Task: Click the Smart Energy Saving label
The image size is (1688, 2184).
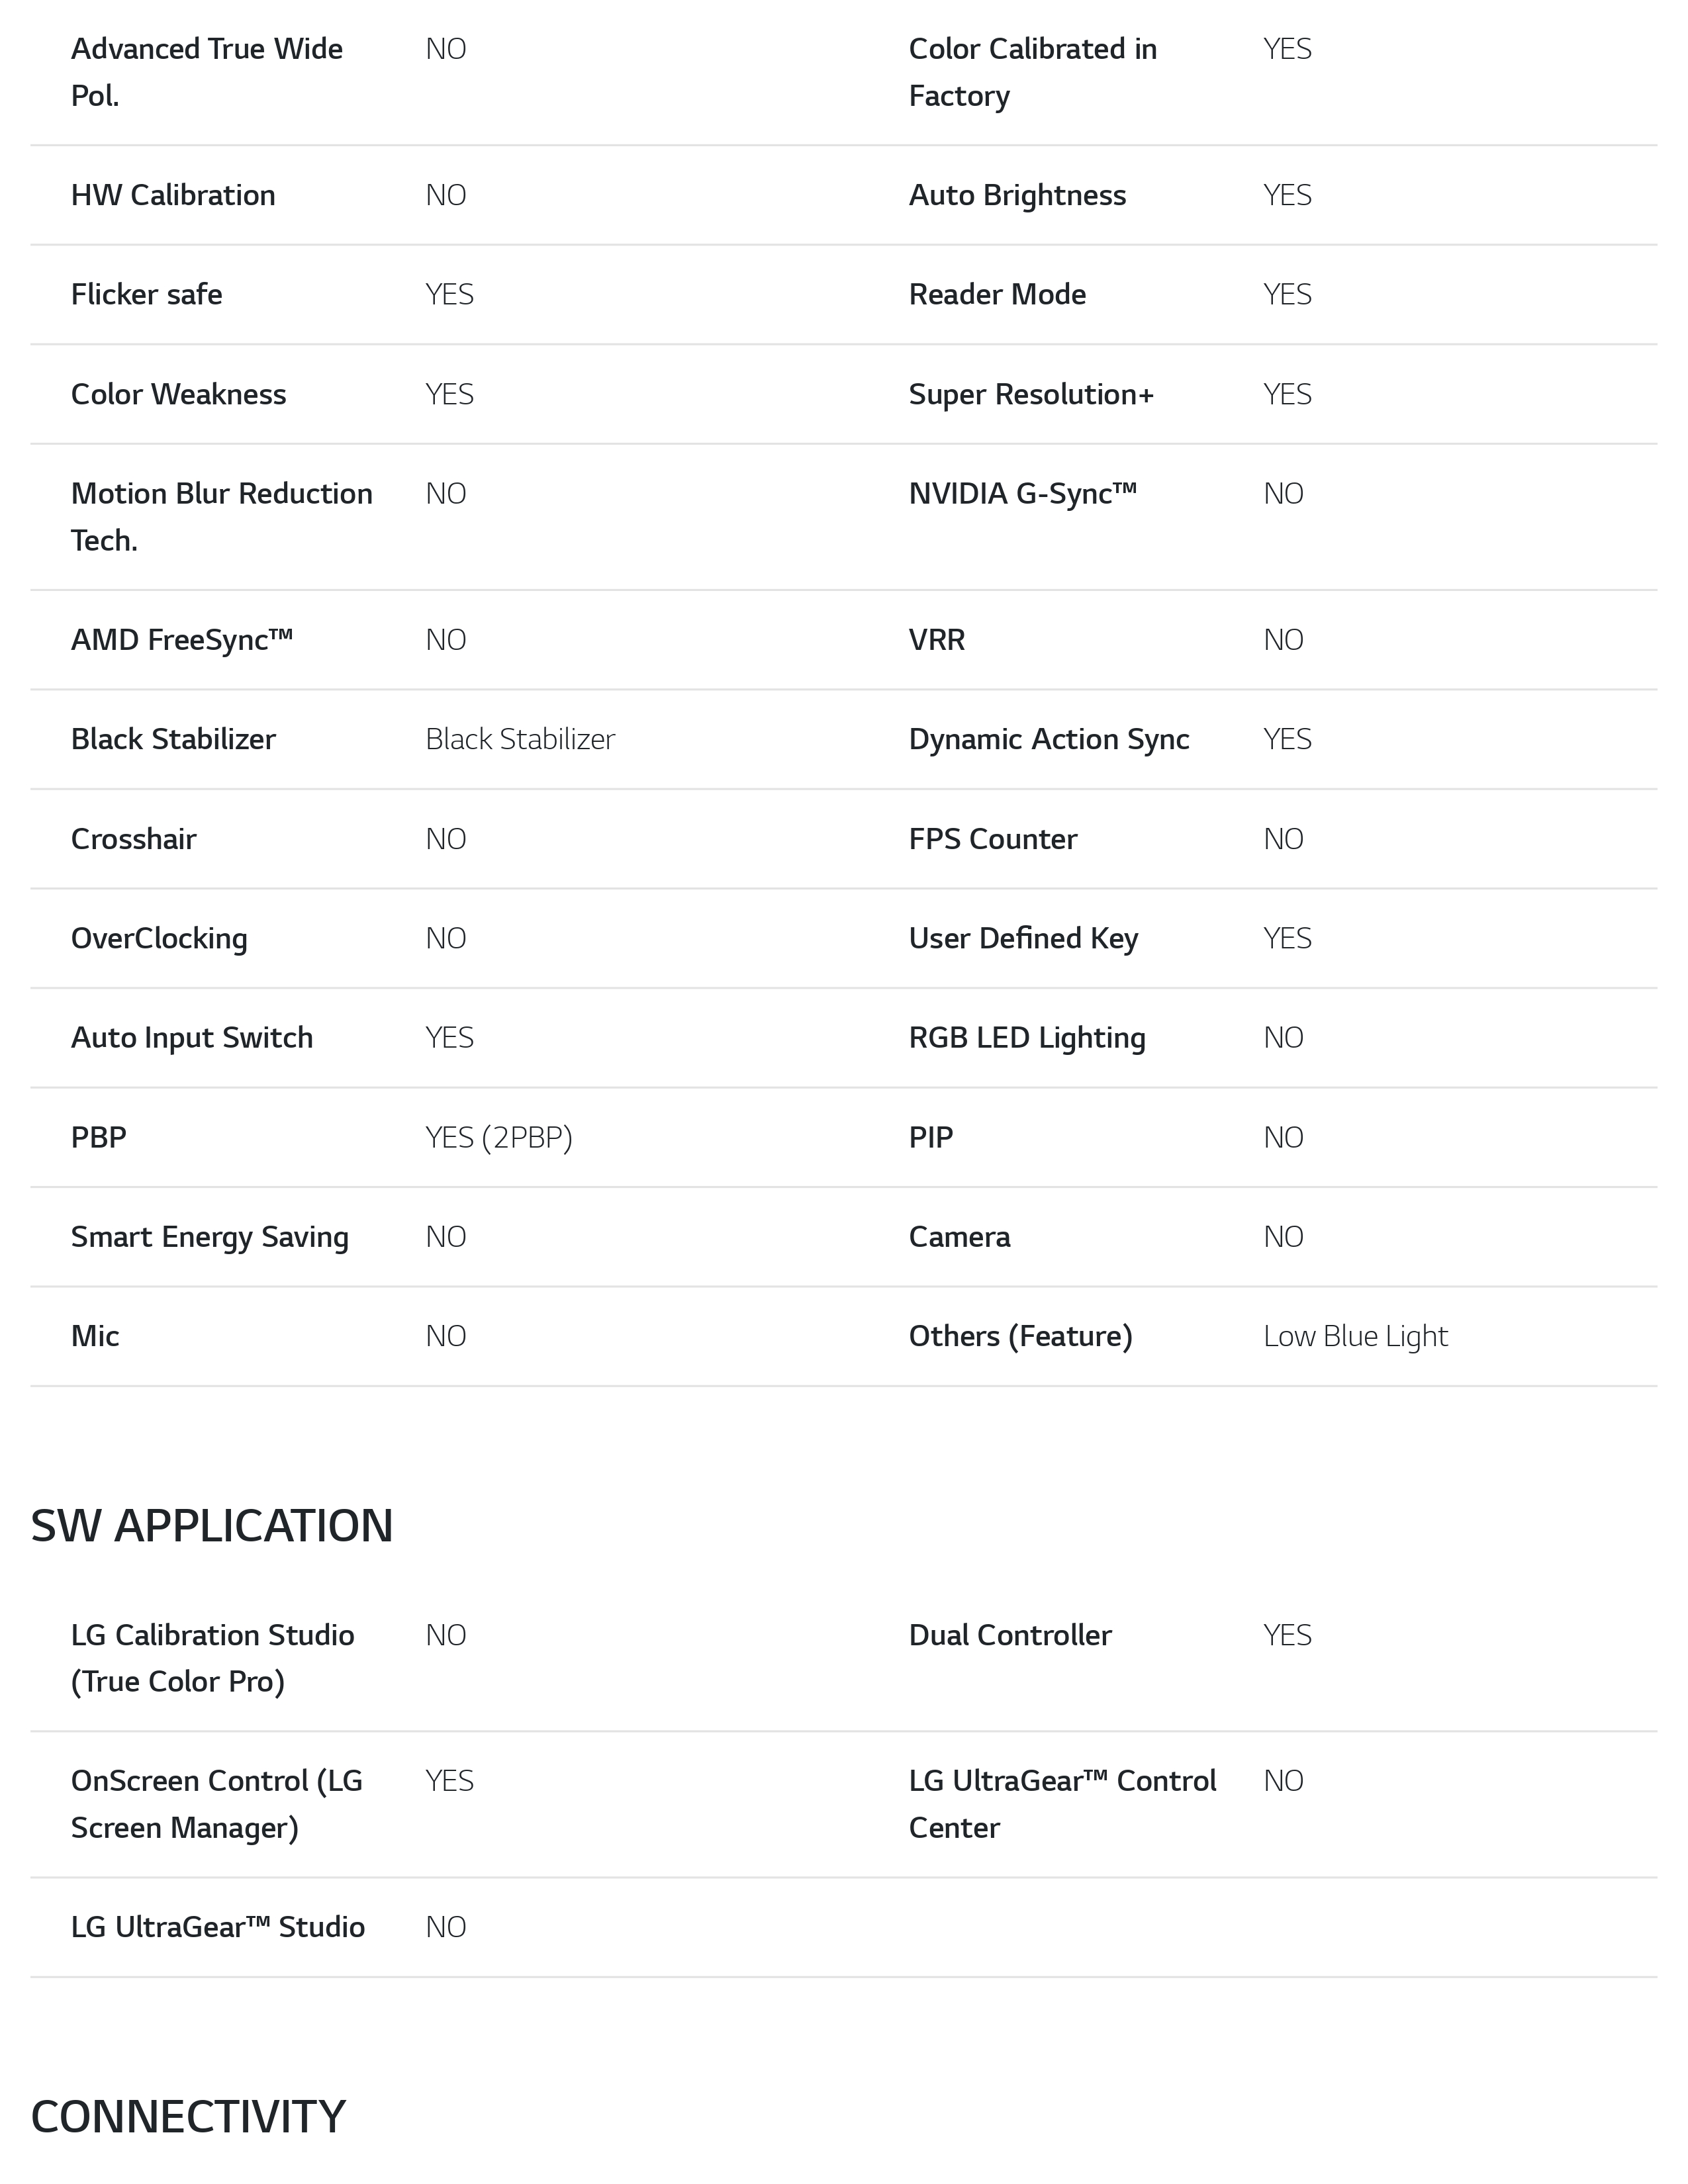Action: point(209,1237)
